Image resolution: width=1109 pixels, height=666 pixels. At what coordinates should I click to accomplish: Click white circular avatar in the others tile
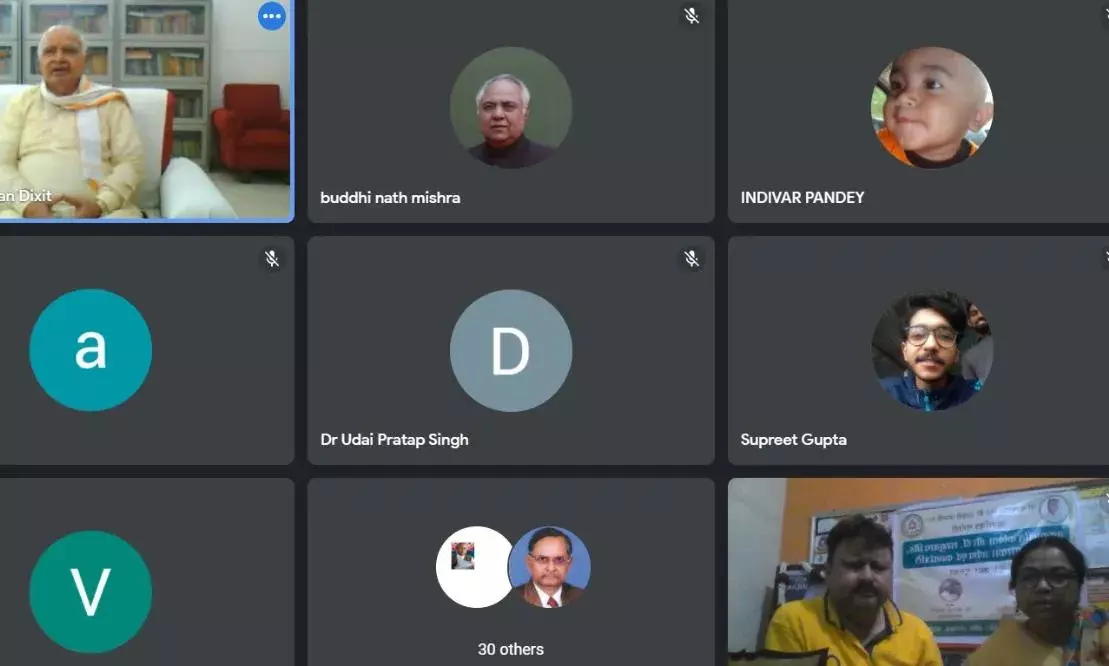475,567
